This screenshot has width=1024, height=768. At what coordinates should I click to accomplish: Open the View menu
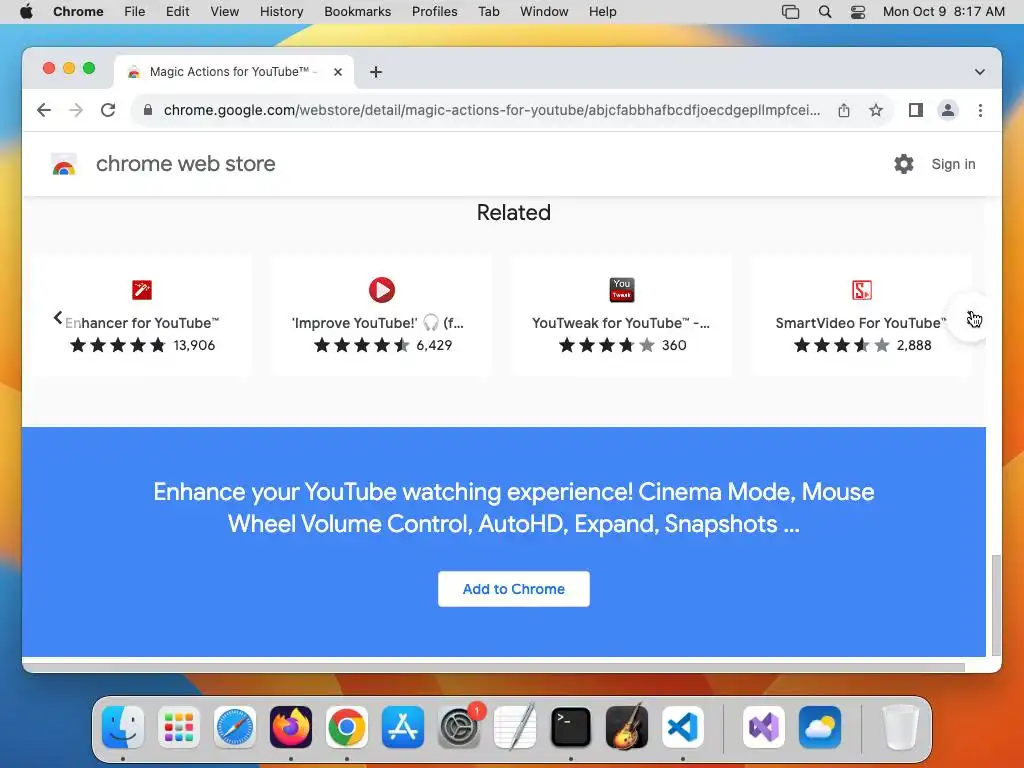click(x=225, y=12)
